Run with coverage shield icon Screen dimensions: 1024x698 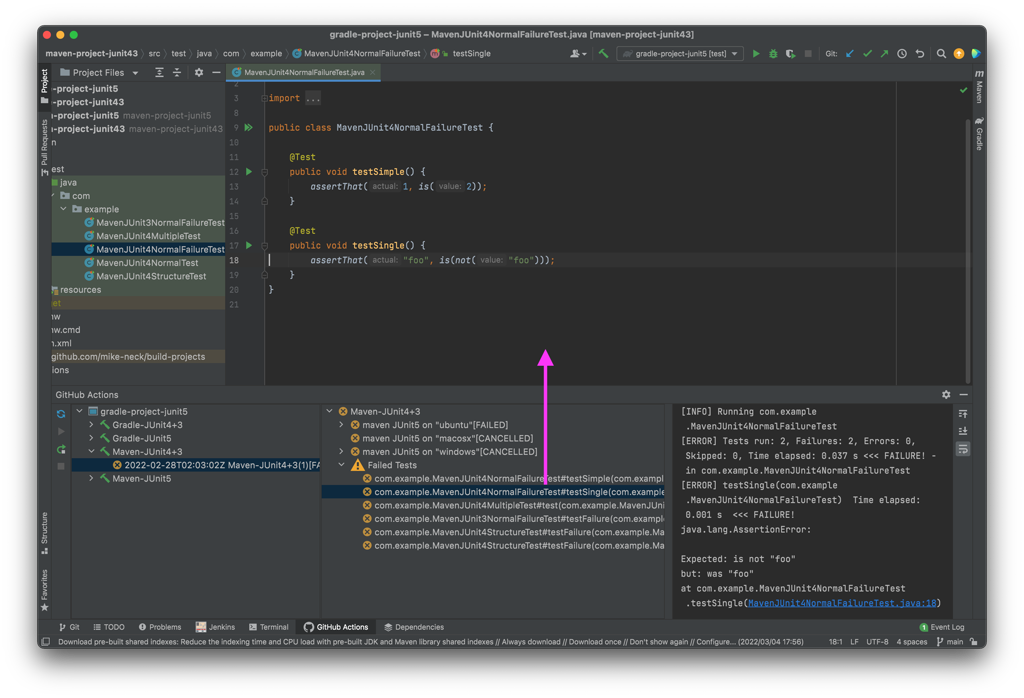pos(790,54)
